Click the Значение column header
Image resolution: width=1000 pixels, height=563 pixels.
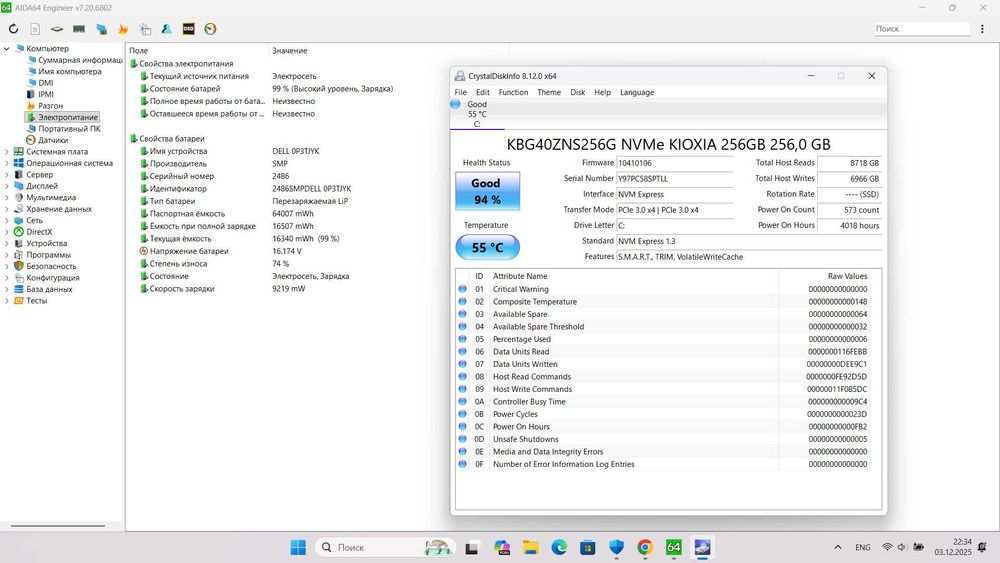290,50
